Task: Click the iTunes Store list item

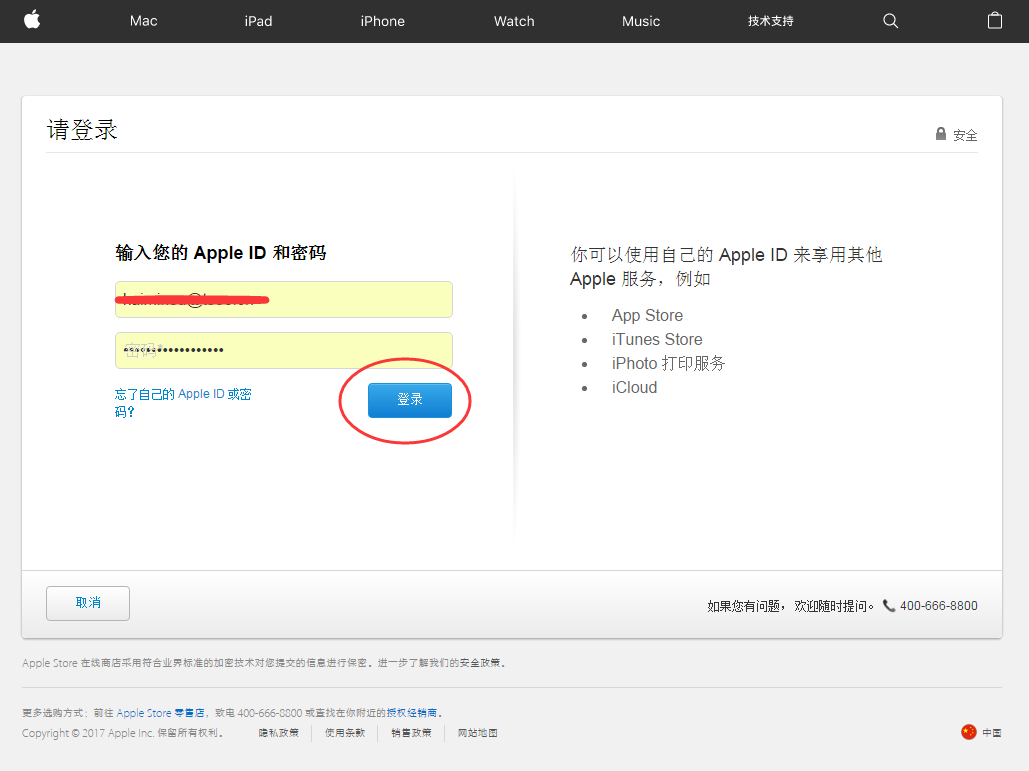Action: [x=657, y=339]
